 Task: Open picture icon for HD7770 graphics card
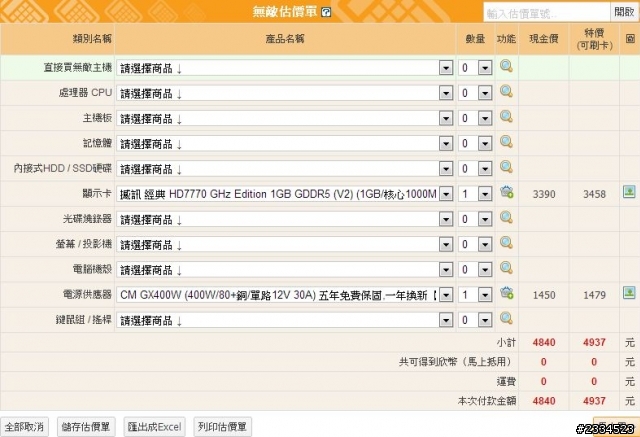(x=629, y=191)
